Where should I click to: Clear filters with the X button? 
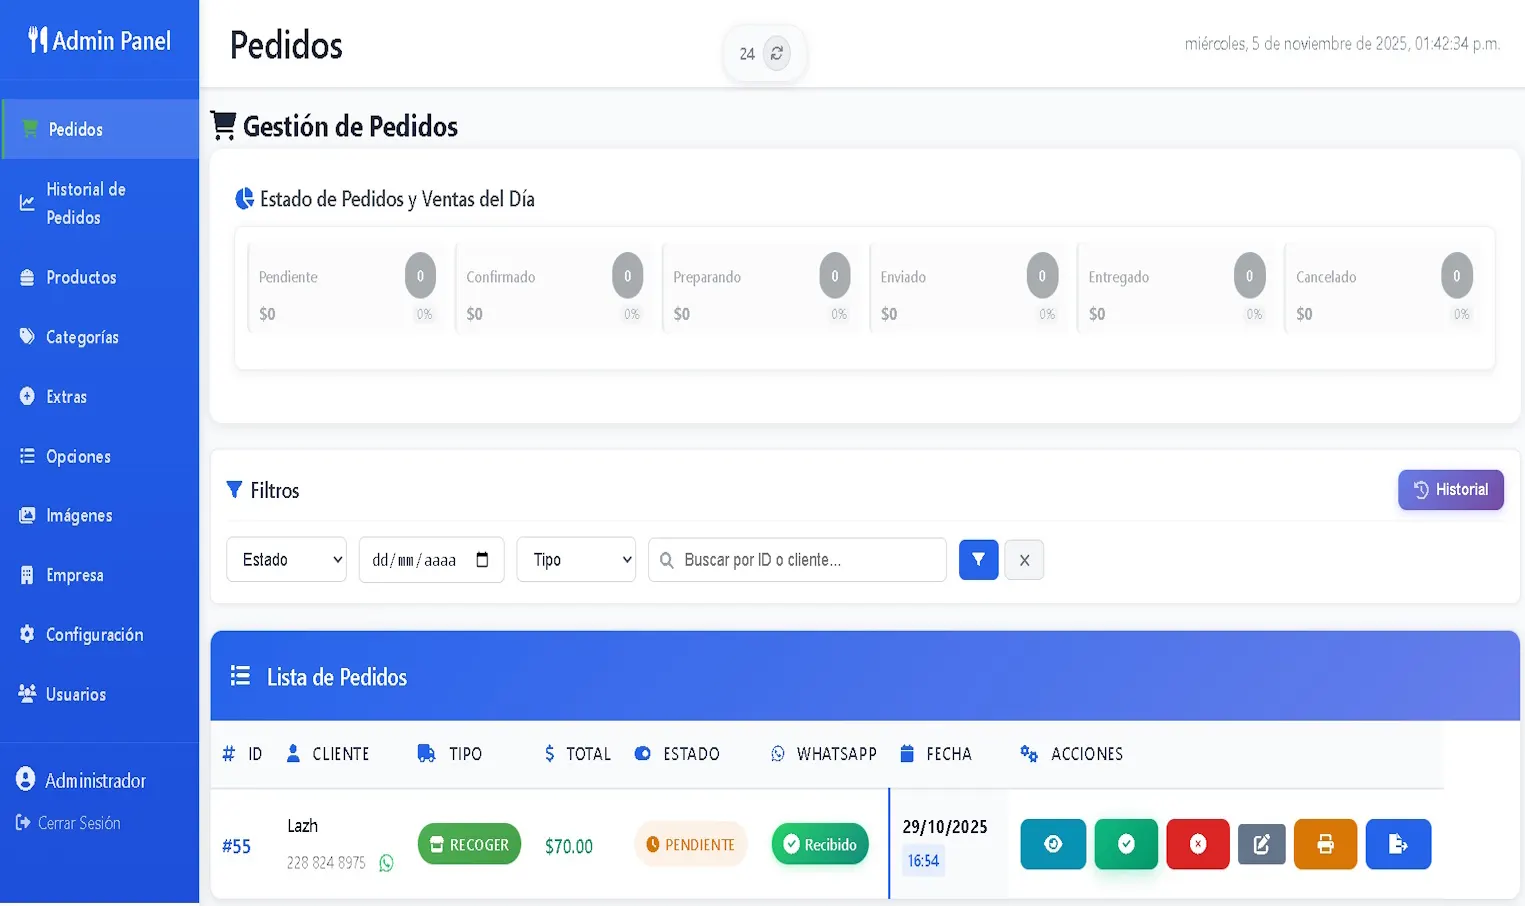pos(1024,560)
